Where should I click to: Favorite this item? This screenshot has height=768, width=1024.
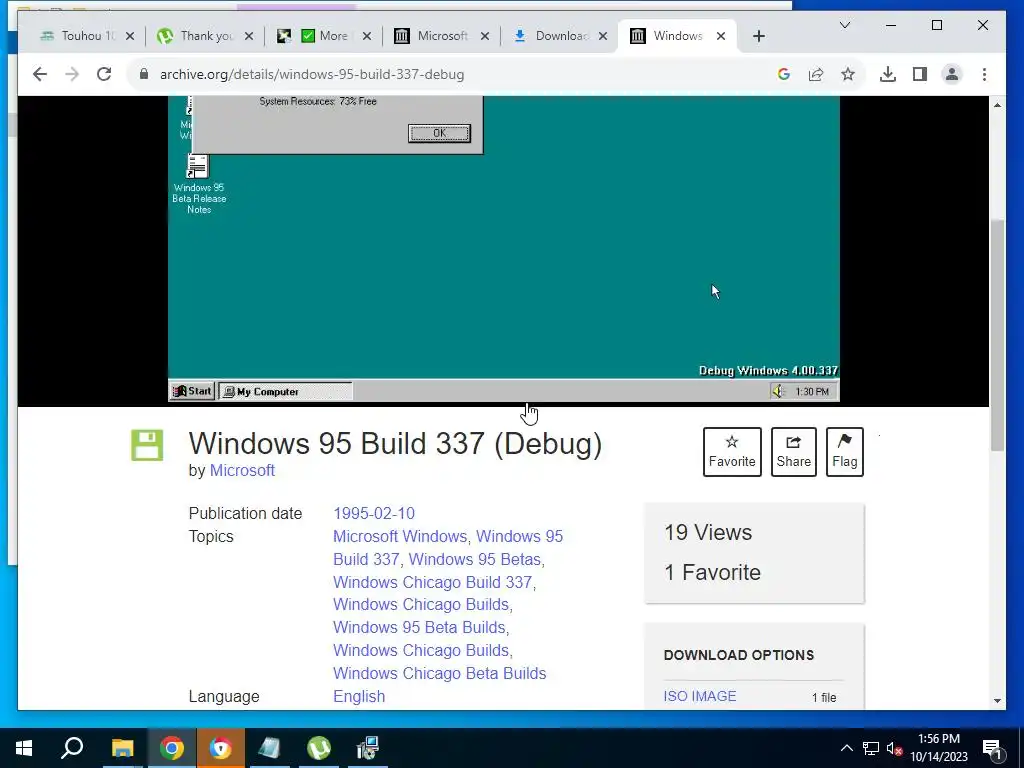coord(732,452)
